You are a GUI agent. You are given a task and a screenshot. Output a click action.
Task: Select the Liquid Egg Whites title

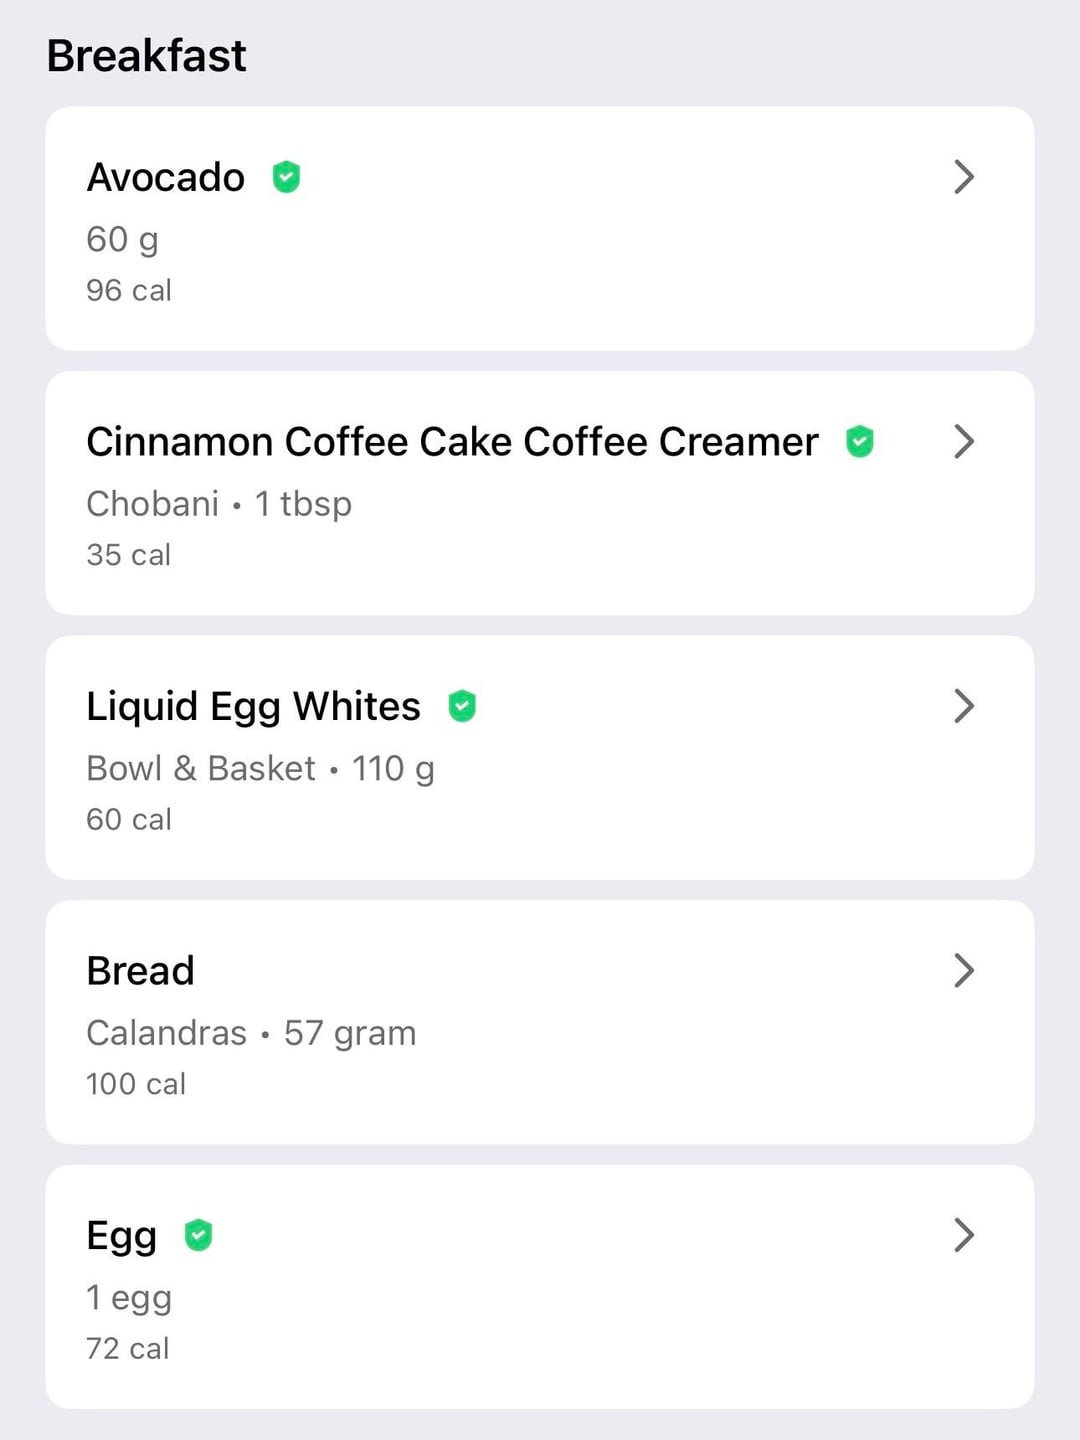click(253, 706)
